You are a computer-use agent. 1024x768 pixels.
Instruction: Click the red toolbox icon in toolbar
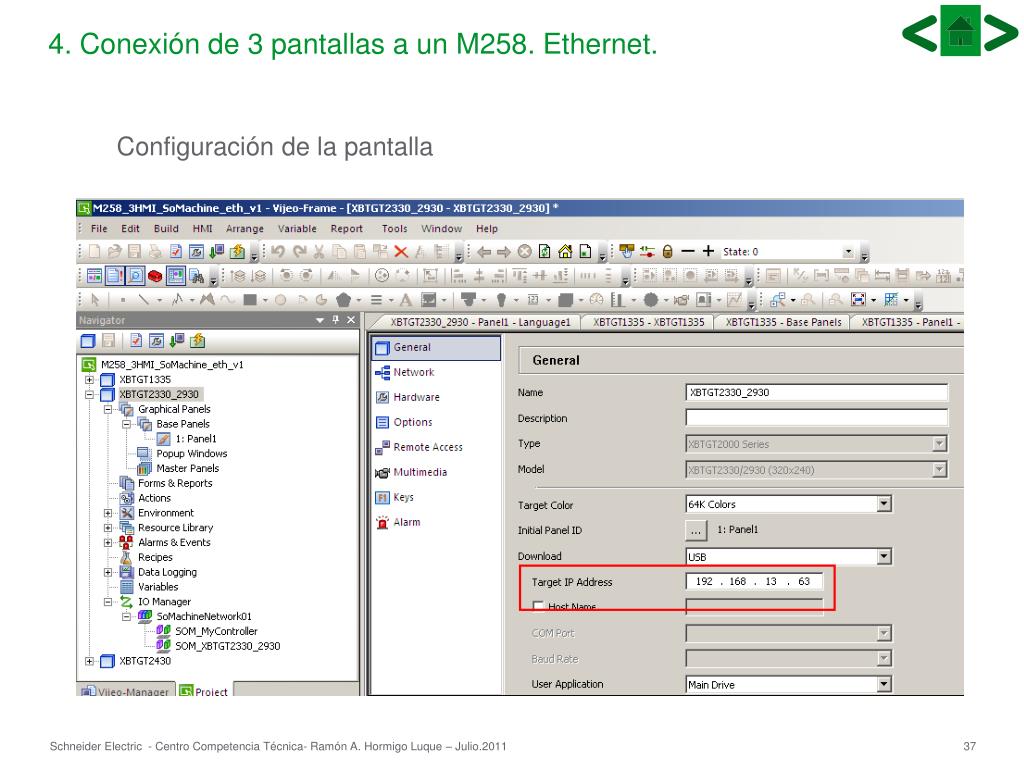tap(155, 276)
